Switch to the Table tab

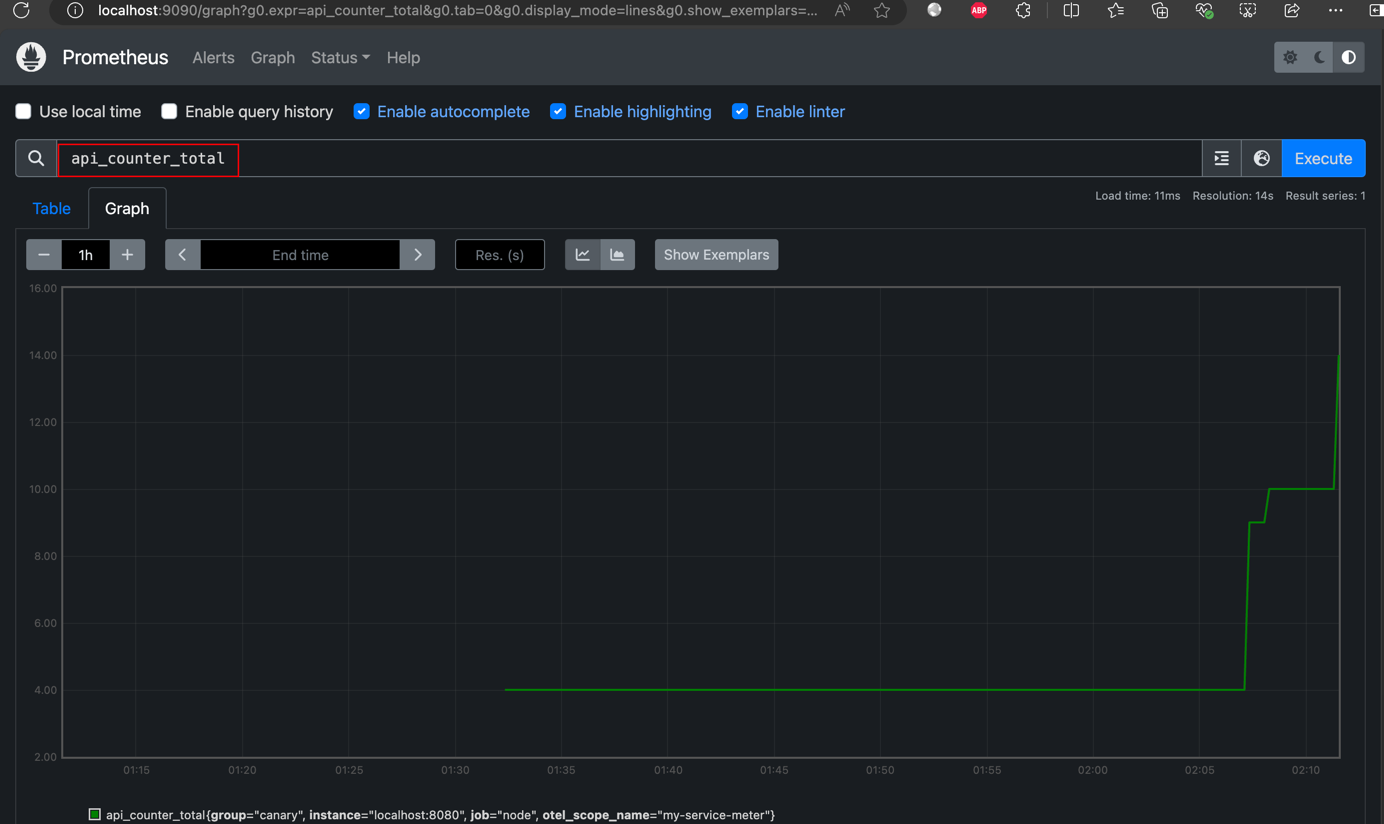51,208
